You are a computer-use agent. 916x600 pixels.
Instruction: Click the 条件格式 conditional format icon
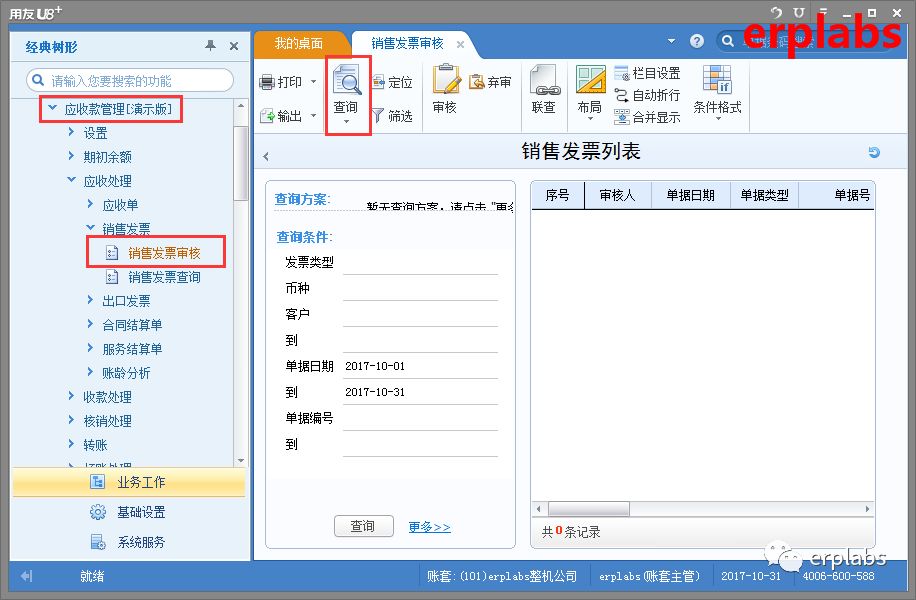[x=717, y=79]
